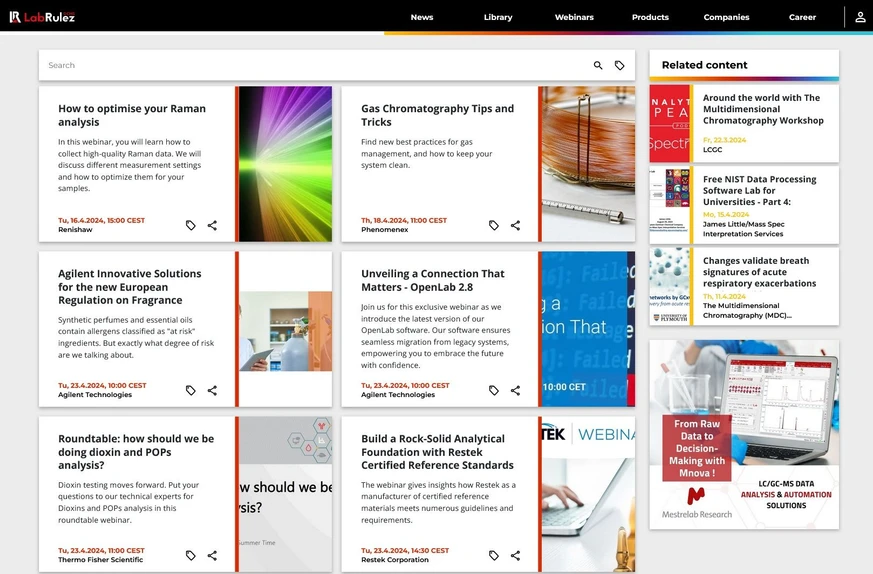
Task: Click 'Thermo Fisher Scientific' company name
Action: click(x=100, y=560)
